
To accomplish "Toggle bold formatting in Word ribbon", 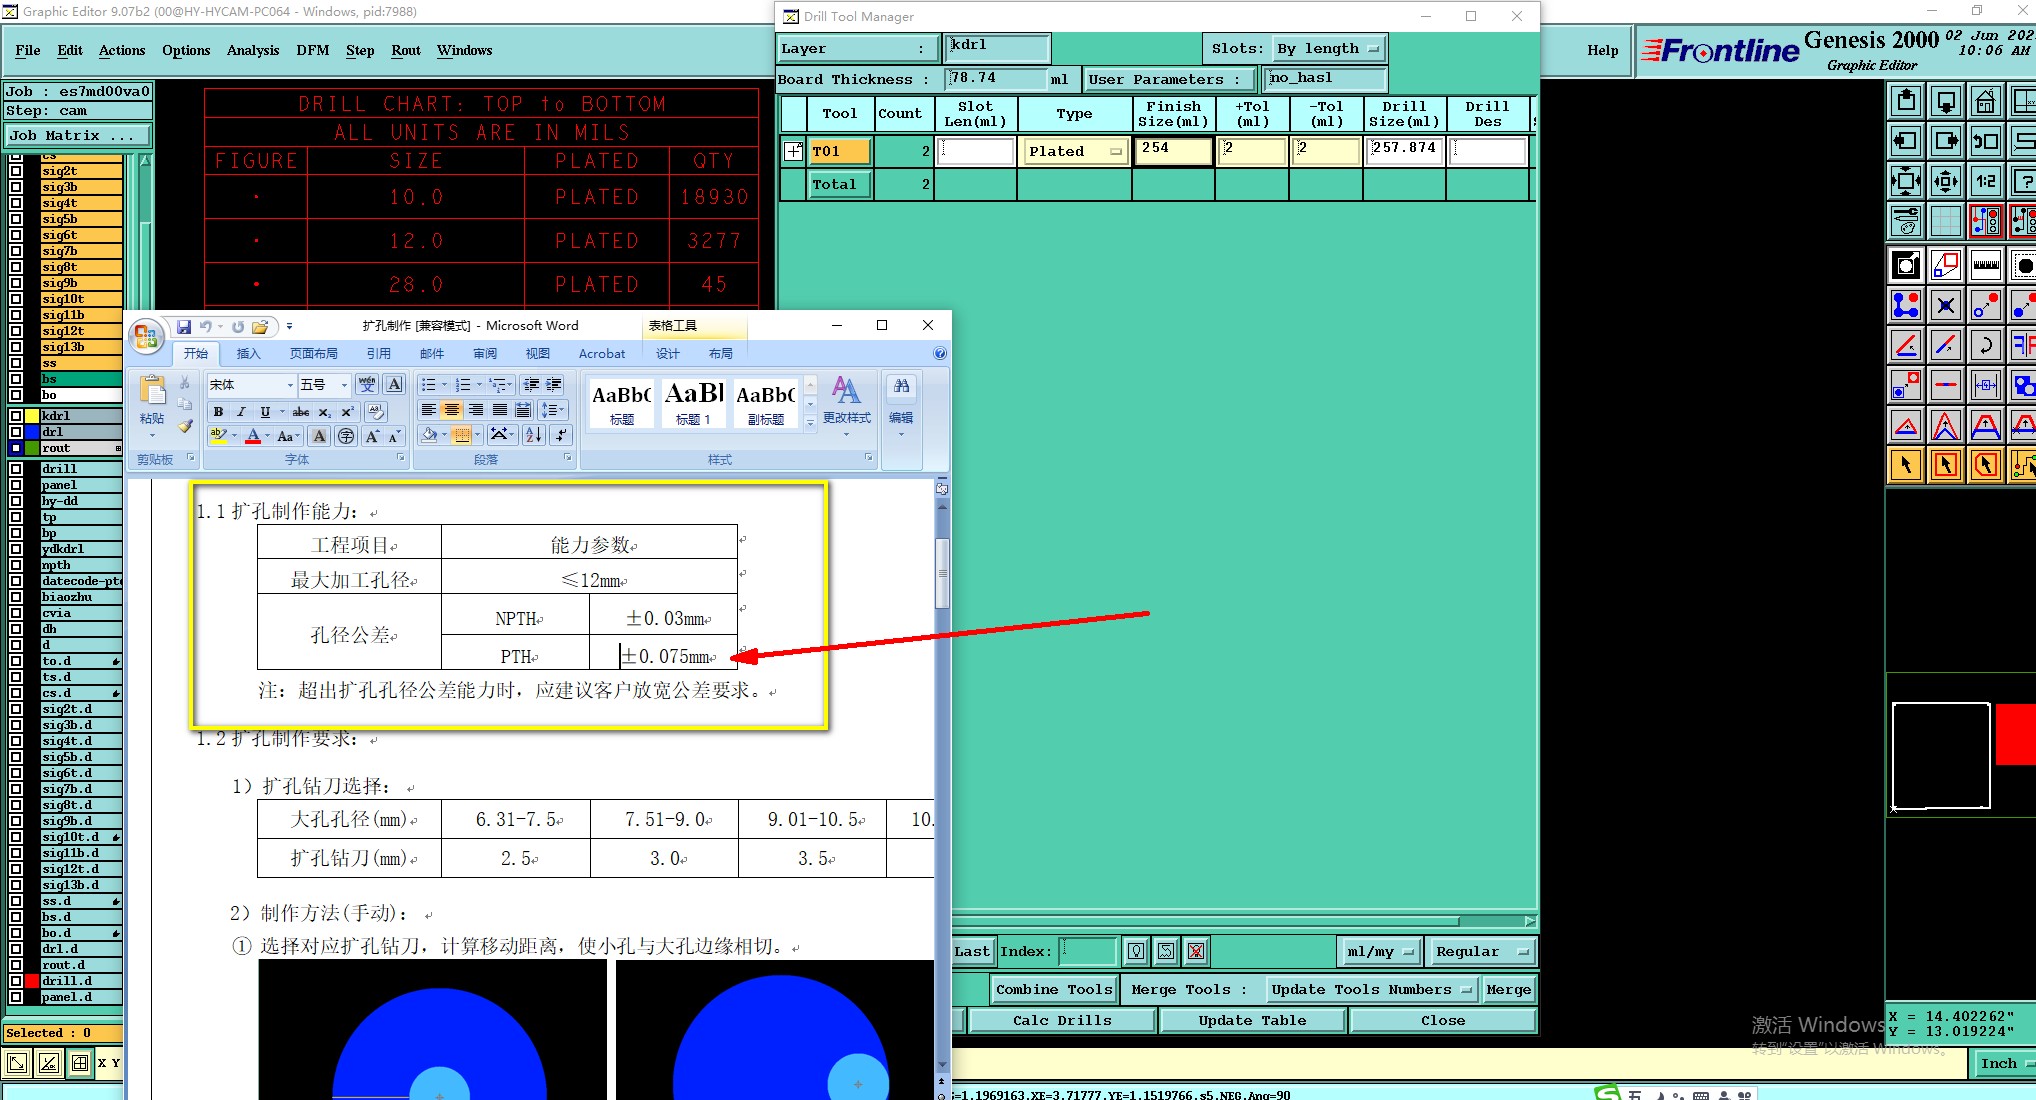I will coord(218,412).
